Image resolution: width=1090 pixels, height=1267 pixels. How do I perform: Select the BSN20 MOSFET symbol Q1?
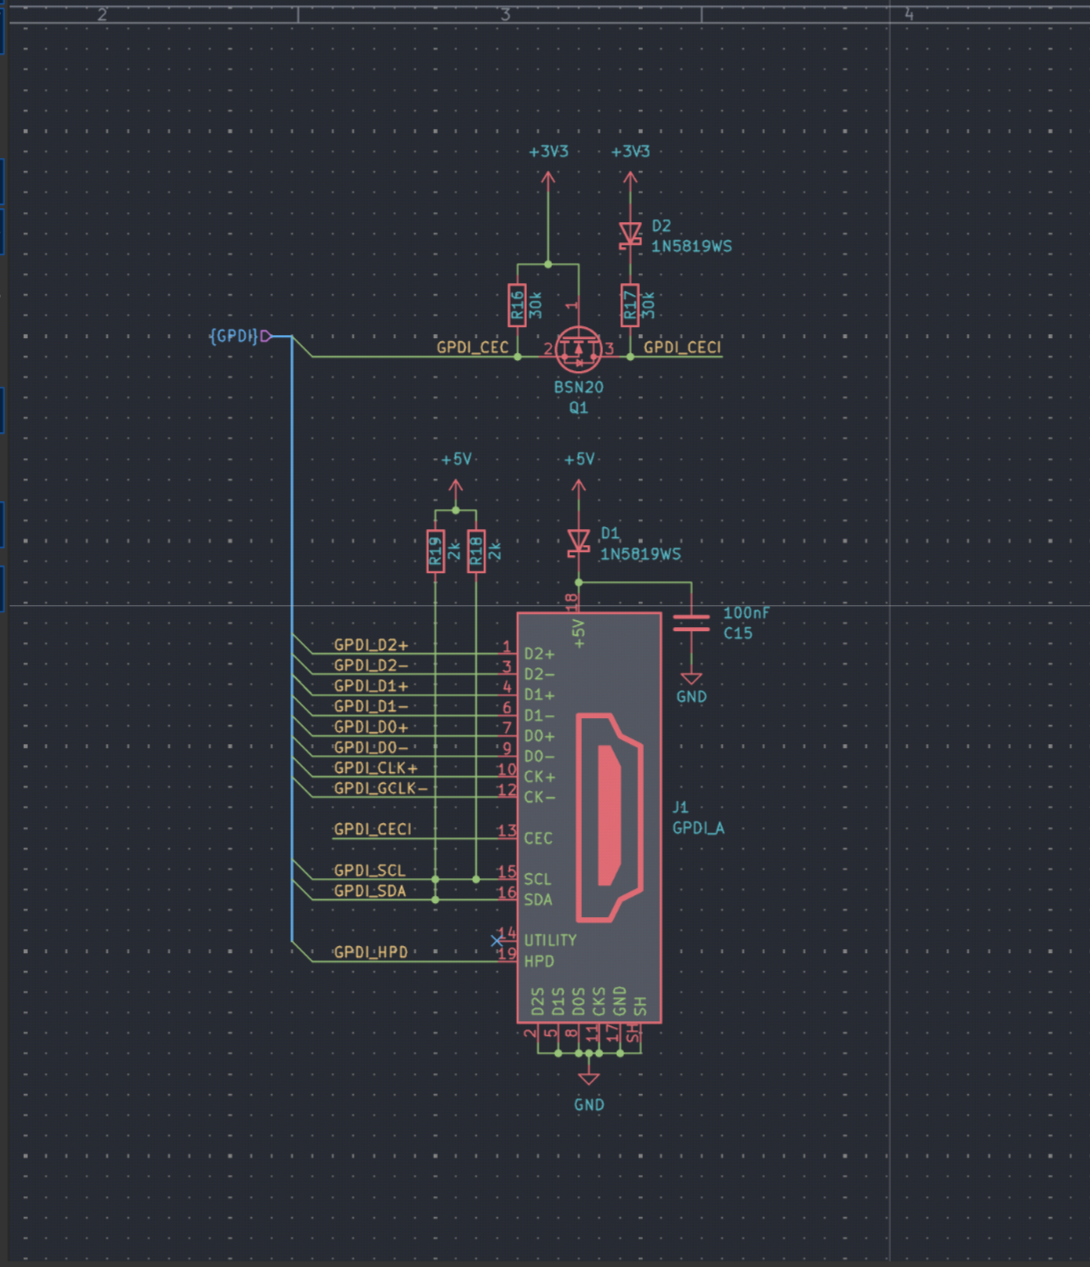coord(577,349)
